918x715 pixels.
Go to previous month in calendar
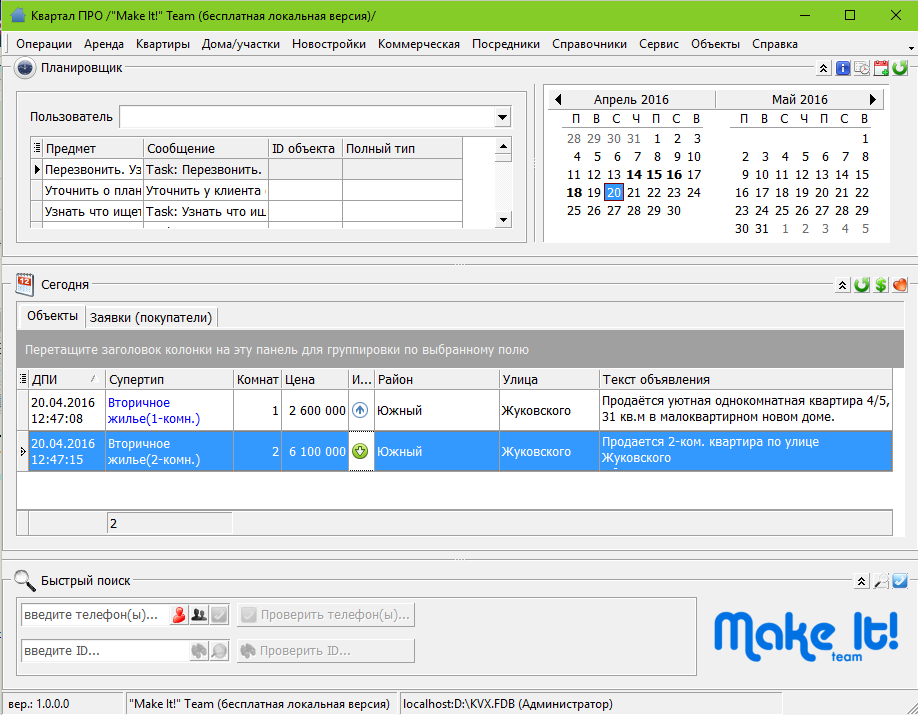coord(558,100)
